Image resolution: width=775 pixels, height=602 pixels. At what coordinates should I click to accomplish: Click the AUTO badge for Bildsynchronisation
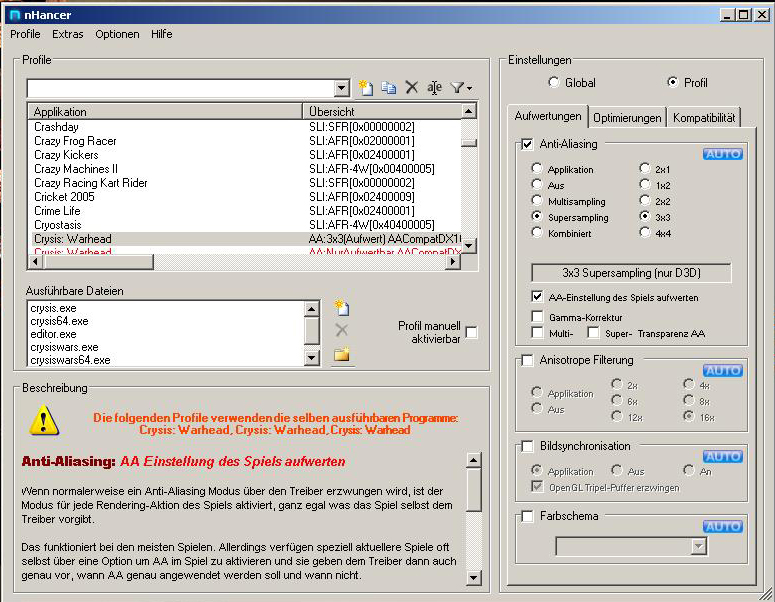(x=723, y=457)
